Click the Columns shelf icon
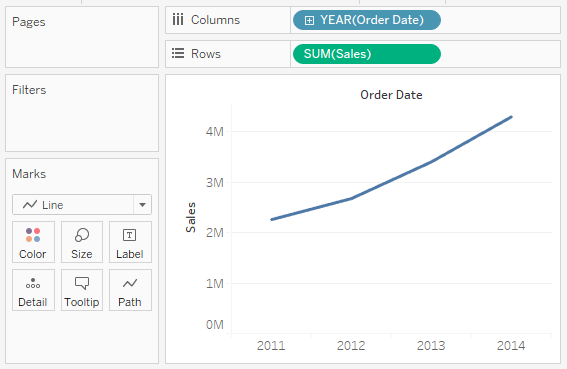Image resolution: width=567 pixels, height=369 pixels. (x=178, y=20)
